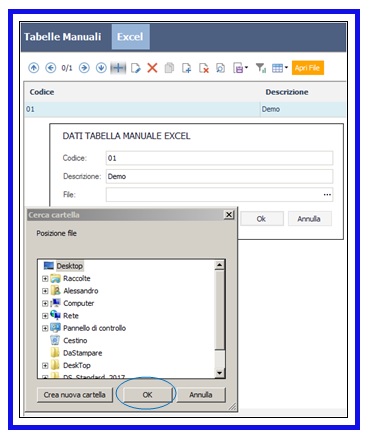Confirm folder with OK in Cerca cartella
Screen dimensions: 369x438
148,395
